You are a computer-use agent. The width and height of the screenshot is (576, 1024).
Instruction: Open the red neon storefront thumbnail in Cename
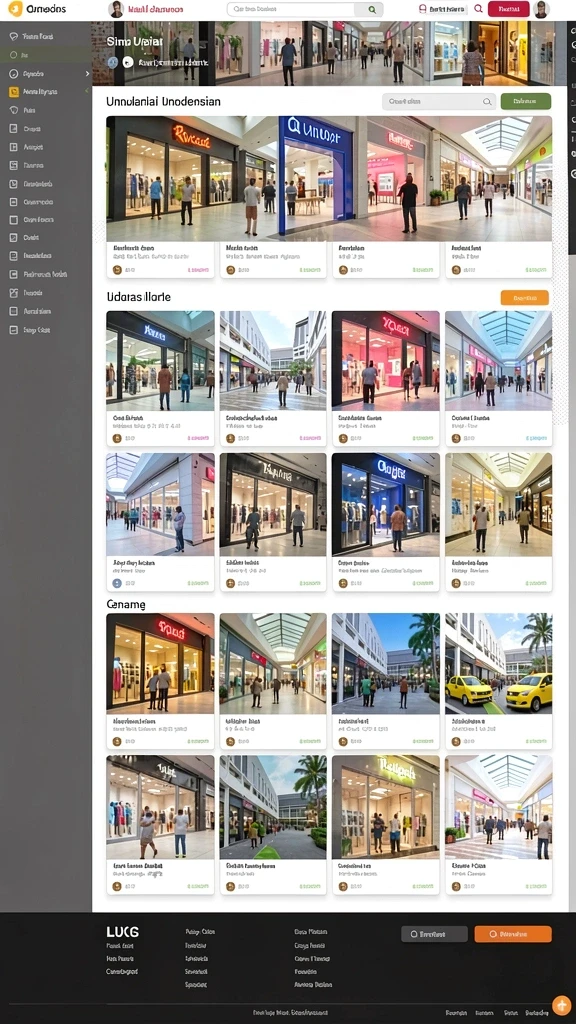pos(160,664)
